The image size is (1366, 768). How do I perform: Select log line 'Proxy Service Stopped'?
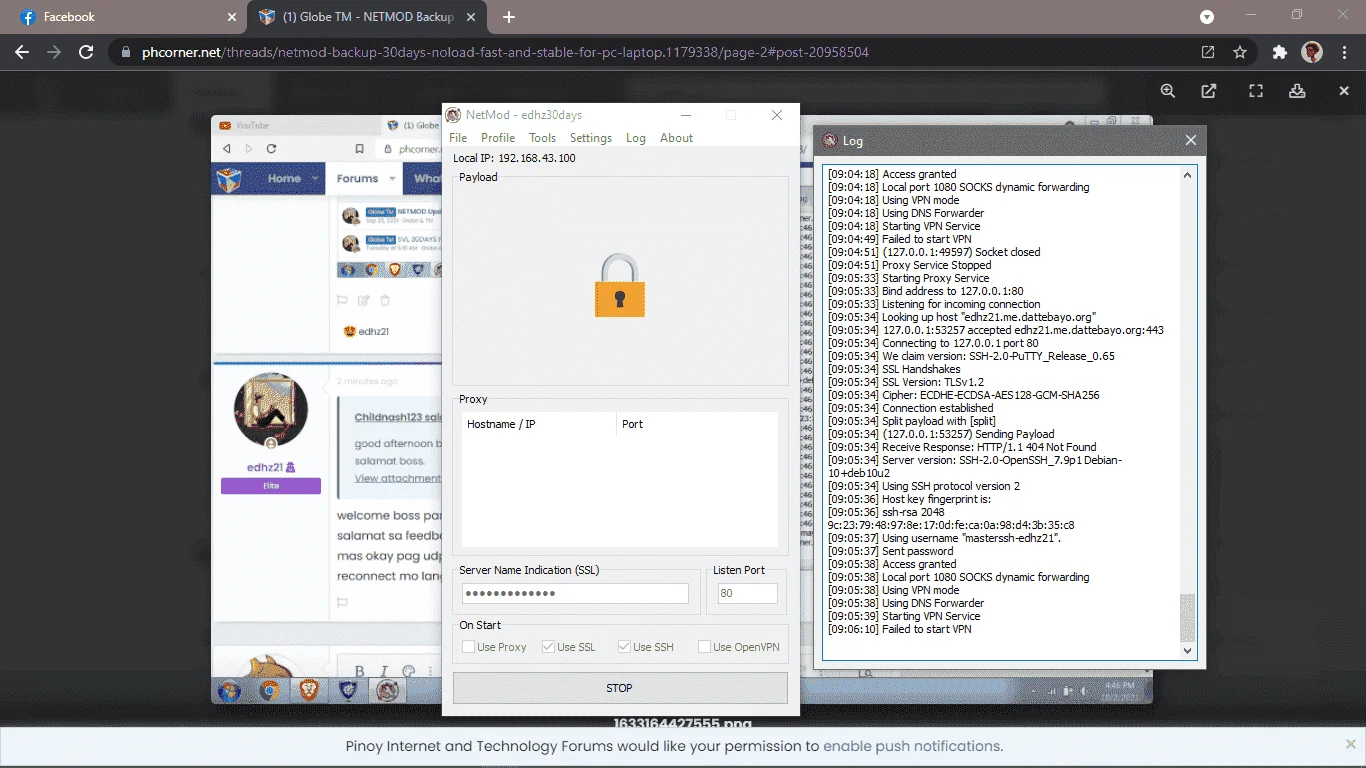coord(909,265)
